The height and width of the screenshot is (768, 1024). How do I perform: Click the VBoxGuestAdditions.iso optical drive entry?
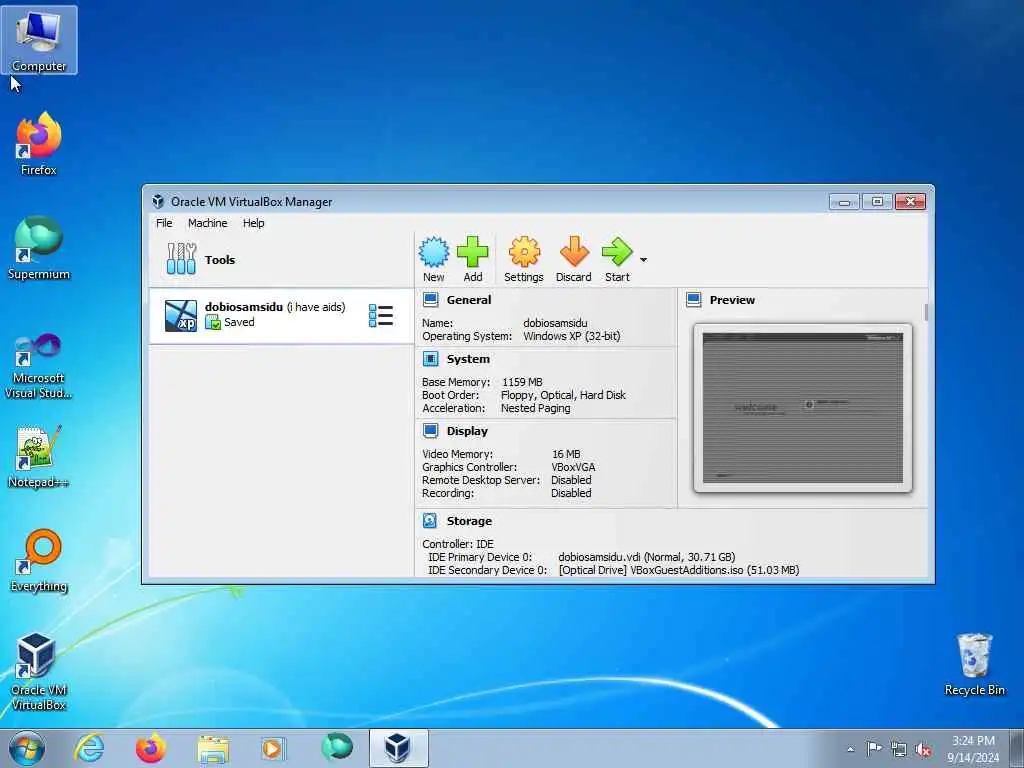point(679,570)
